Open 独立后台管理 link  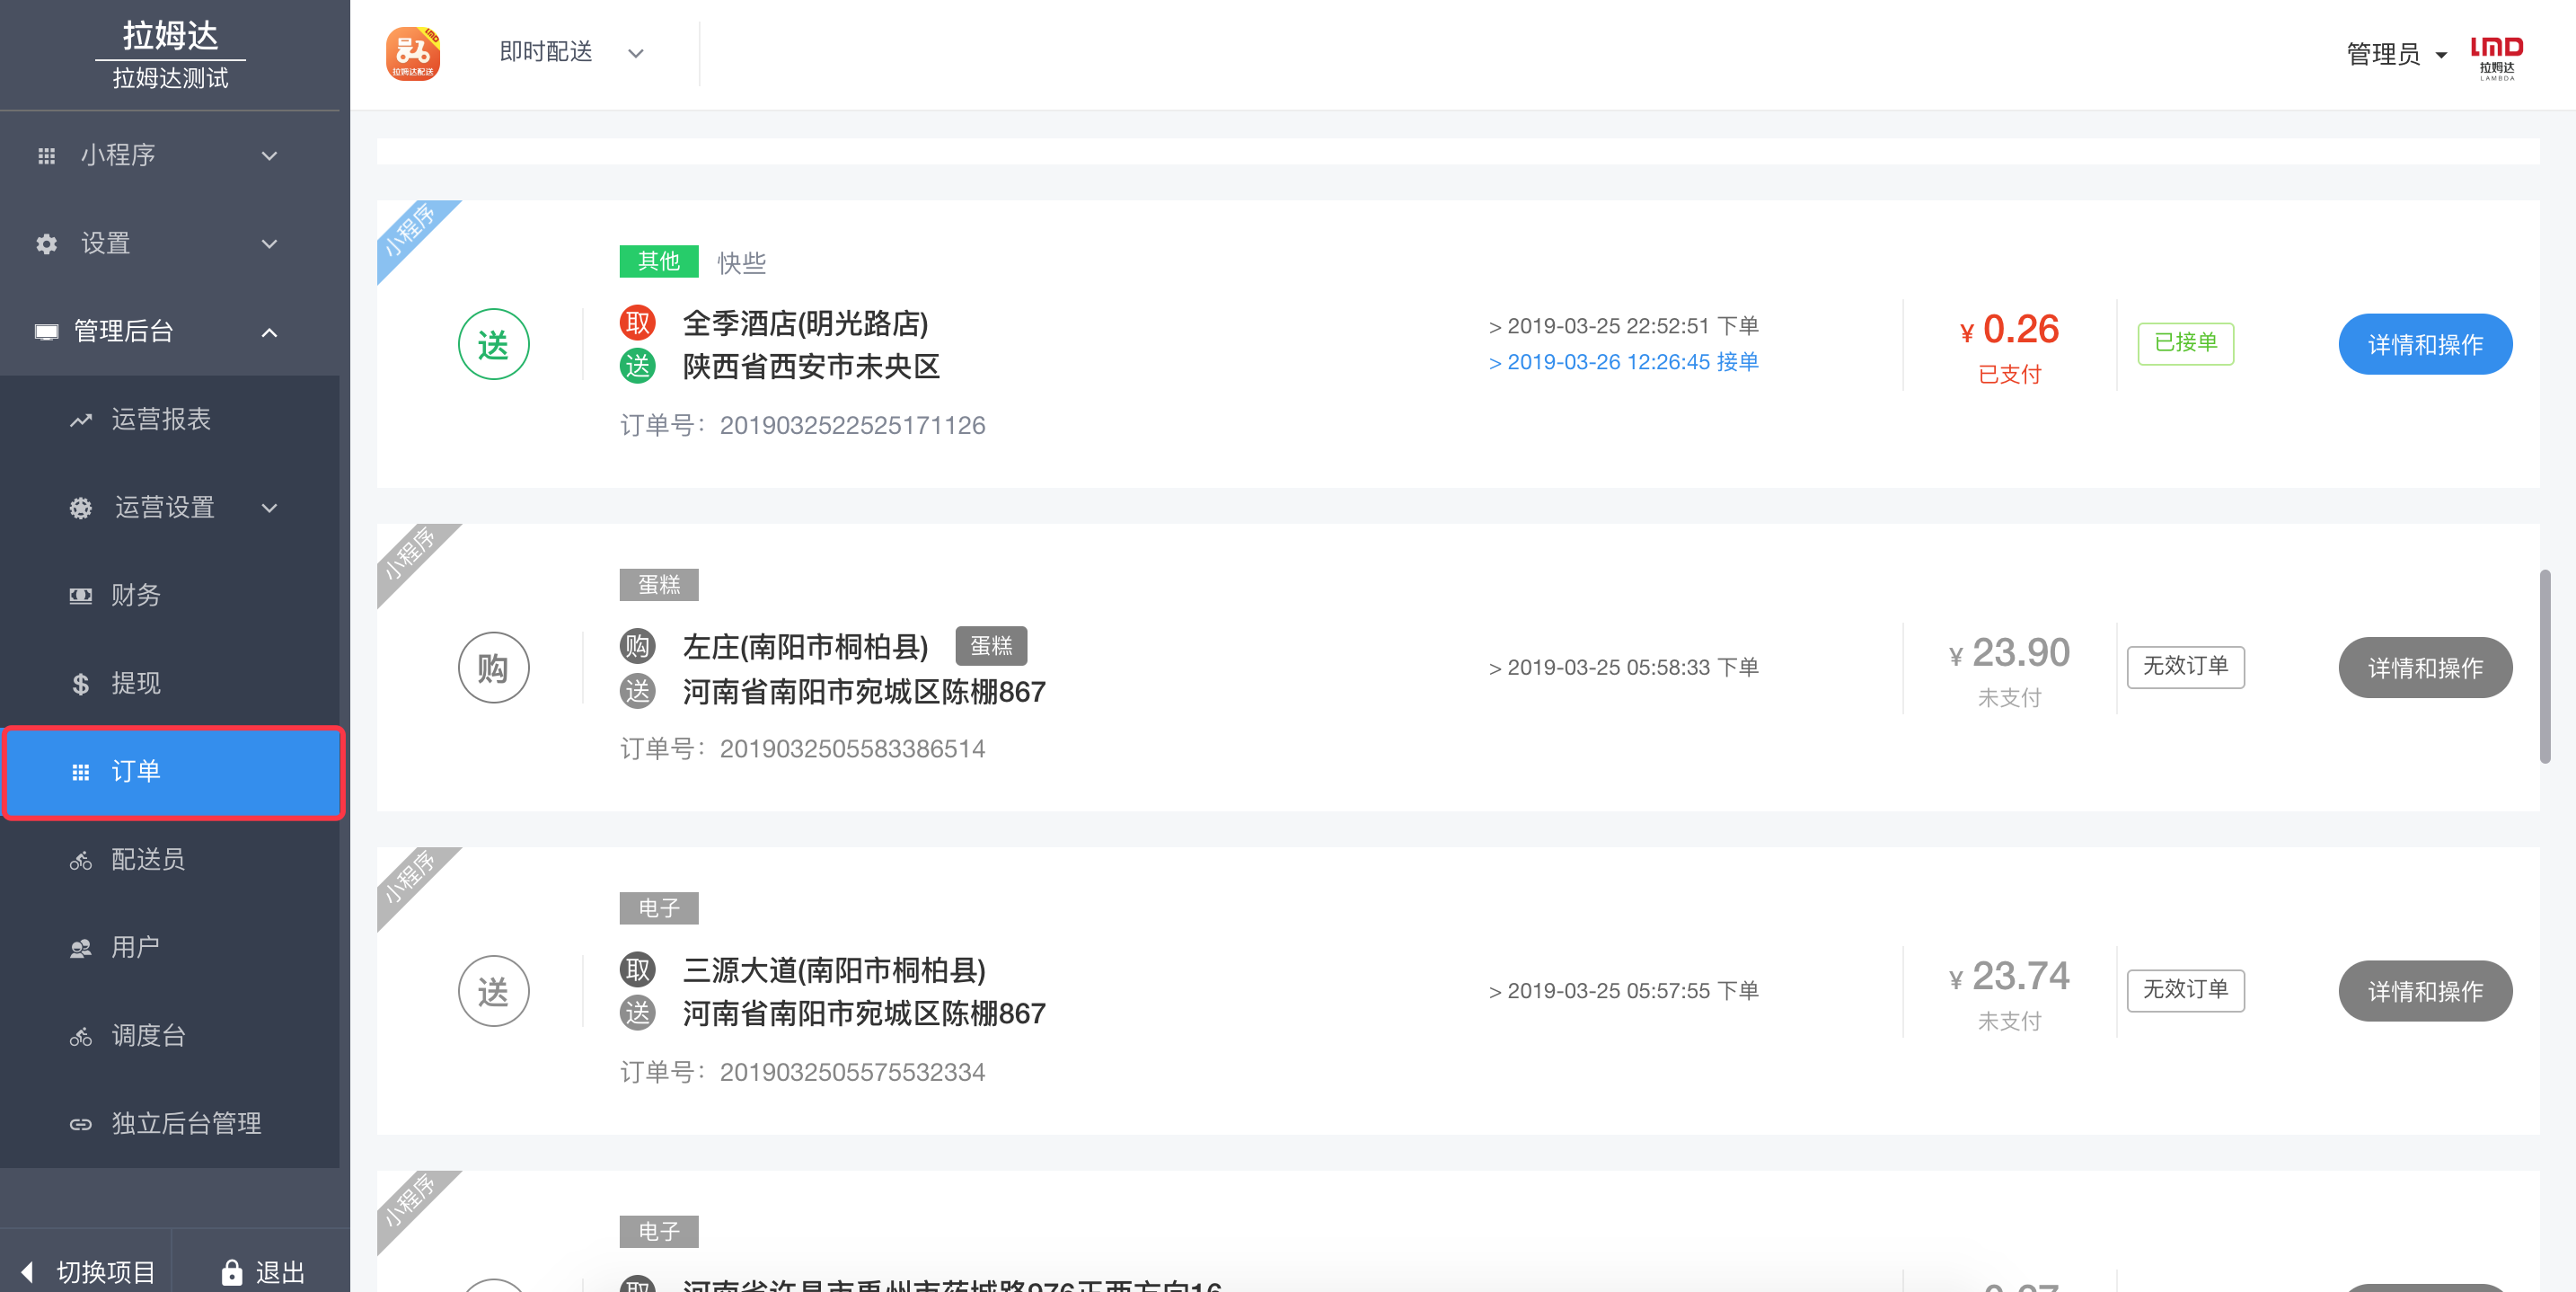170,1124
